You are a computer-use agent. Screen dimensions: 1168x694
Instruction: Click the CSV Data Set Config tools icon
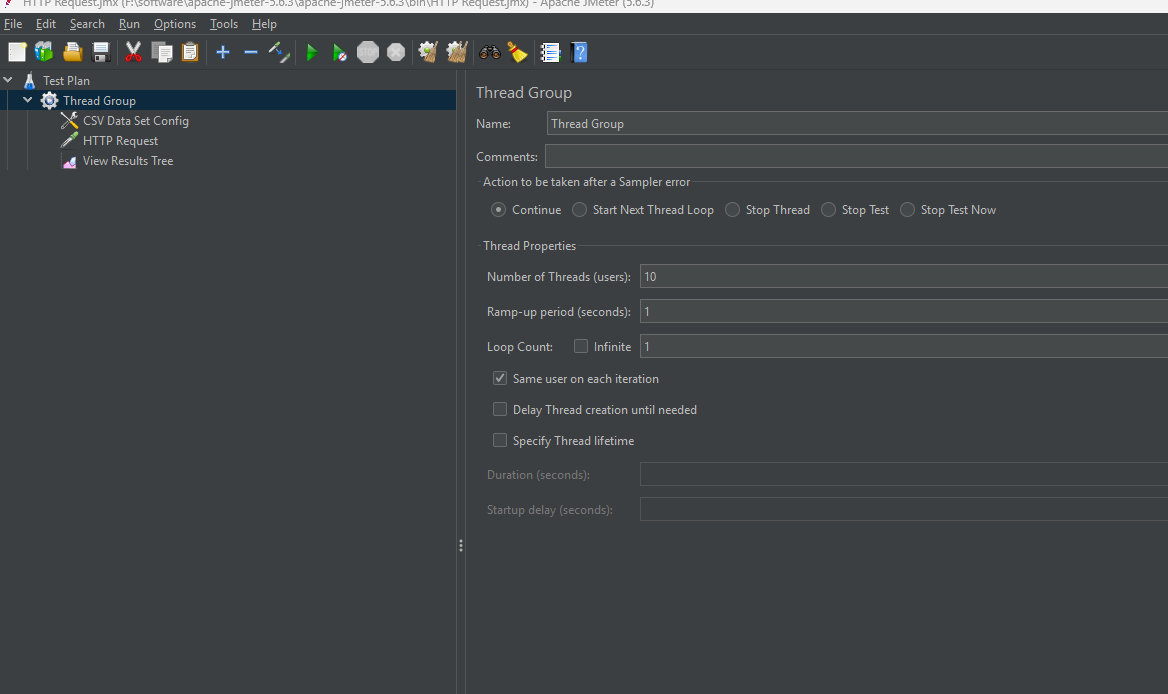(x=69, y=121)
